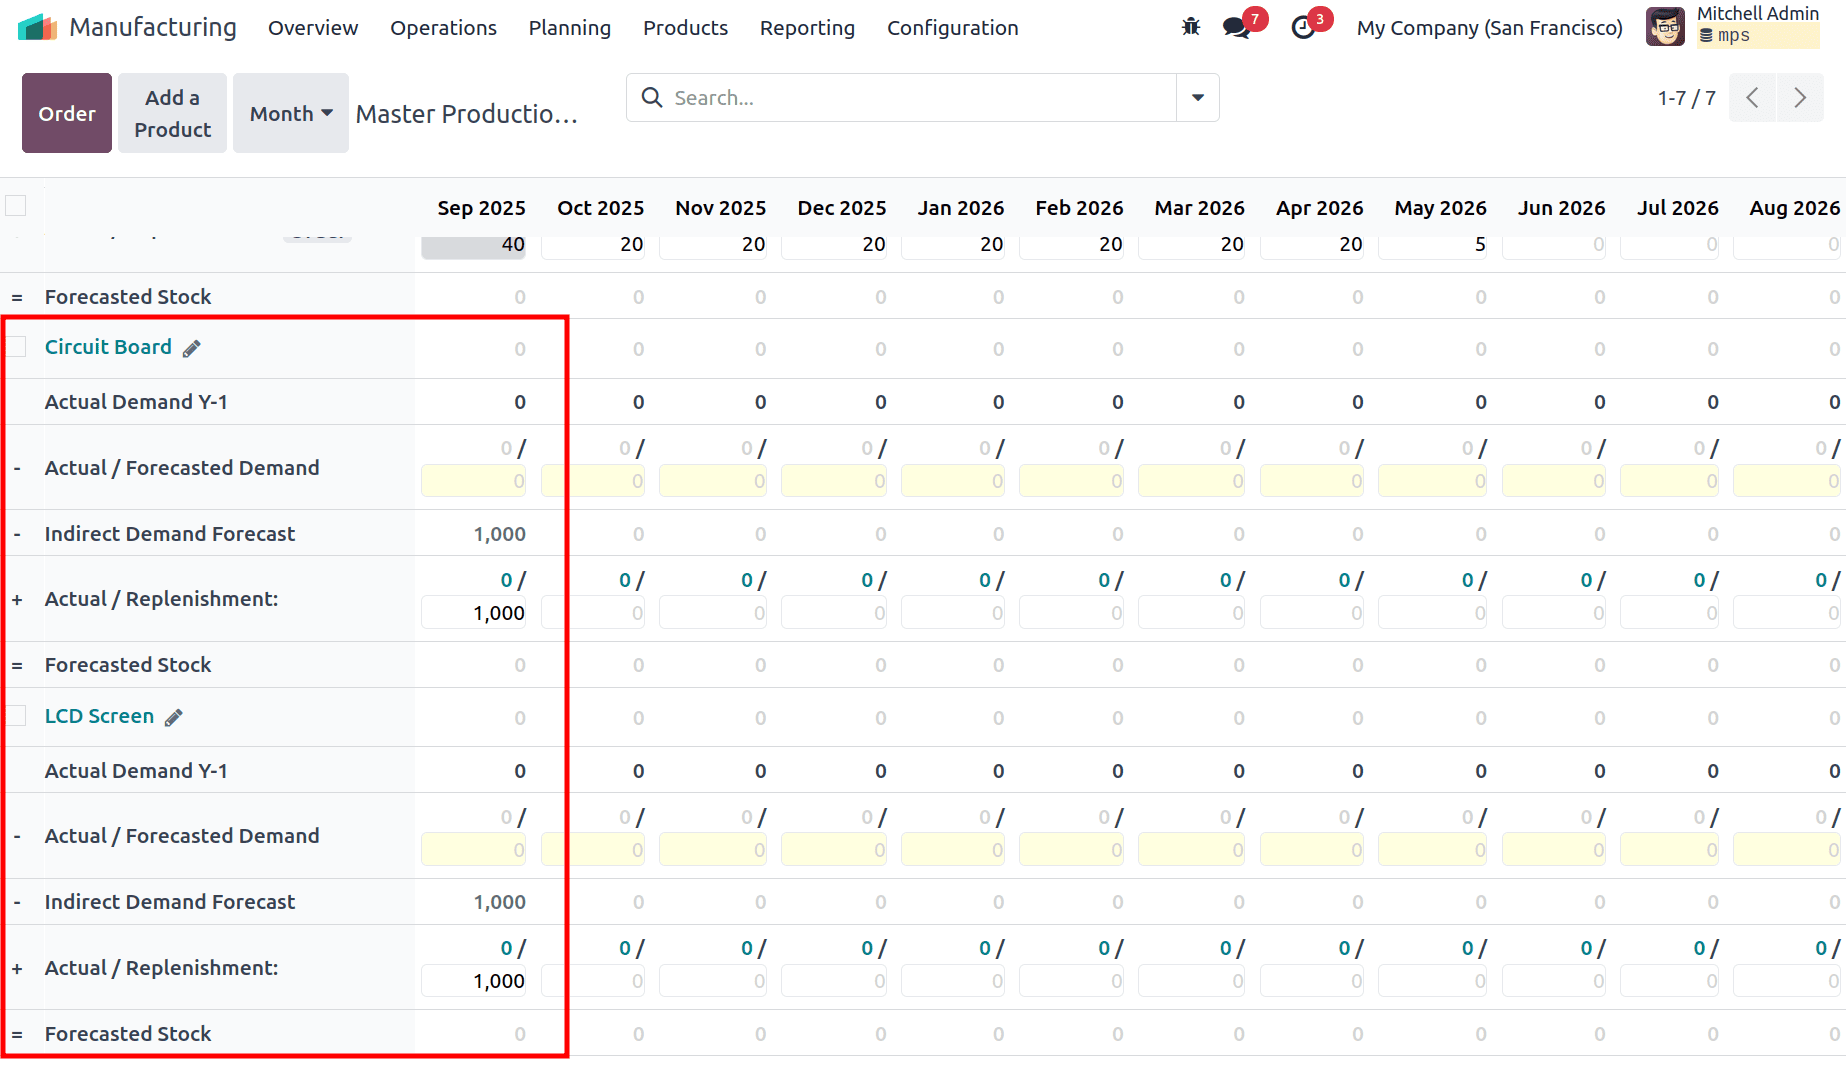Check the checkbox next to Circuit Board
This screenshot has height=1080, width=1846.
[16, 346]
